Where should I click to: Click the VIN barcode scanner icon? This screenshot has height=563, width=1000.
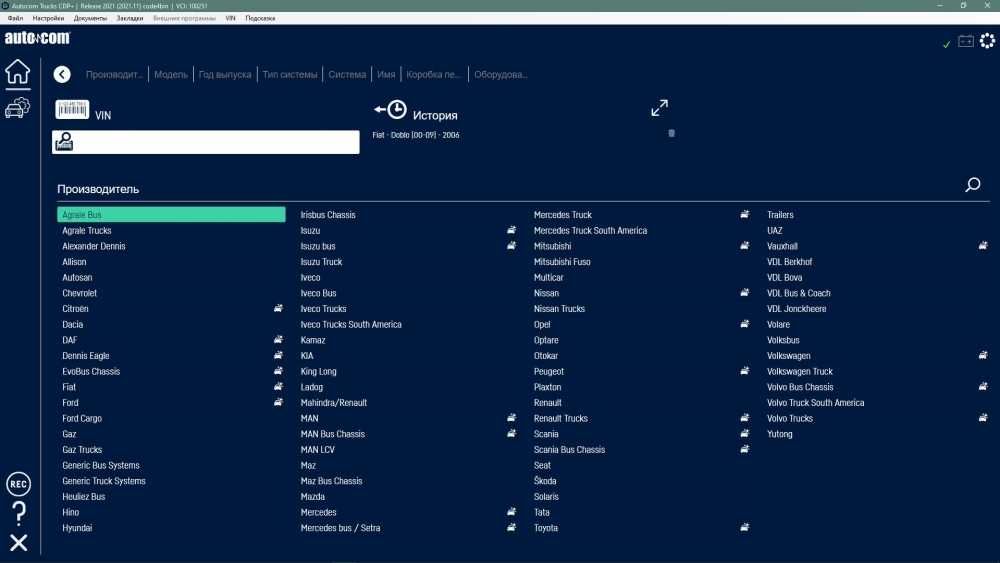click(x=72, y=110)
